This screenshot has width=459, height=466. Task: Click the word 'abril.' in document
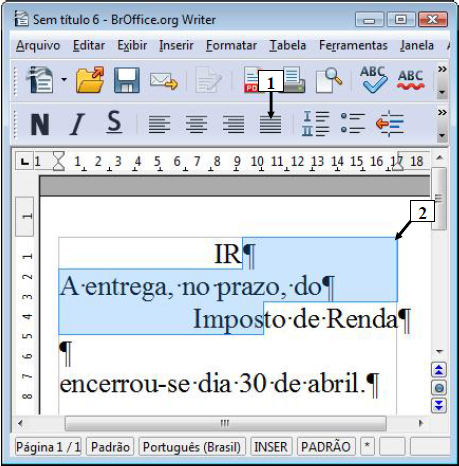(337, 383)
